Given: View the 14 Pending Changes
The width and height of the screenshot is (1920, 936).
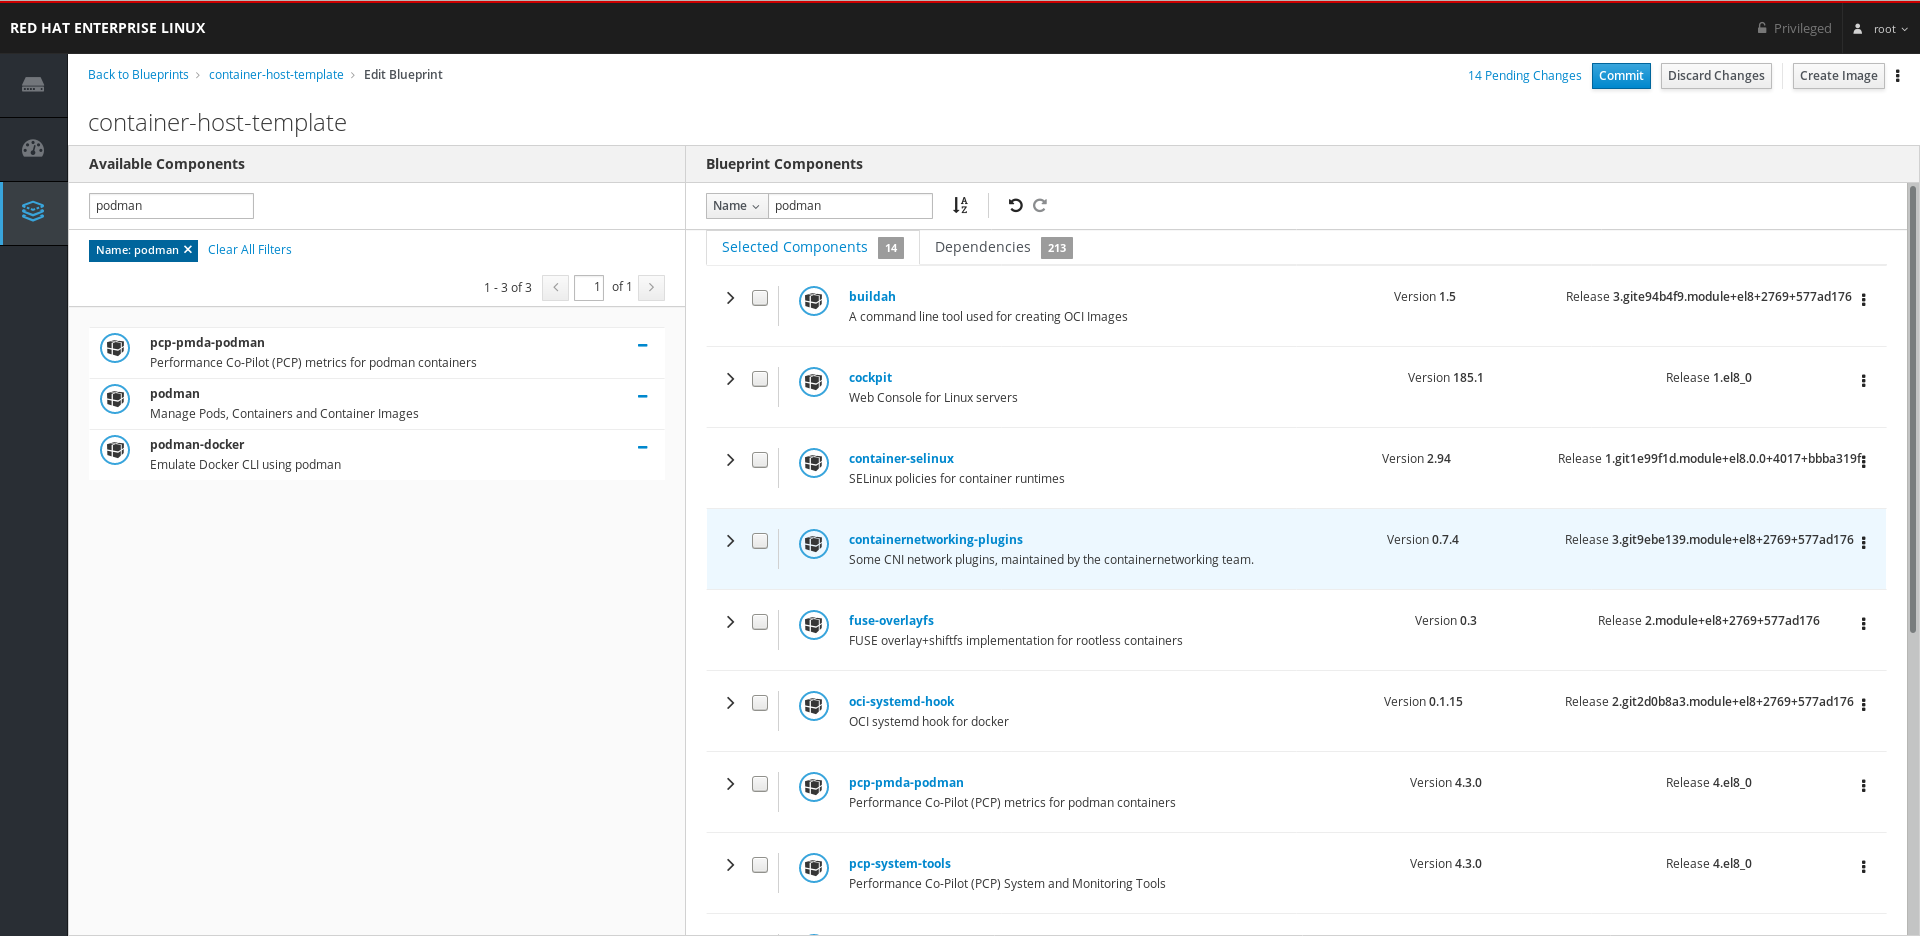Looking at the screenshot, I should click(x=1524, y=76).
